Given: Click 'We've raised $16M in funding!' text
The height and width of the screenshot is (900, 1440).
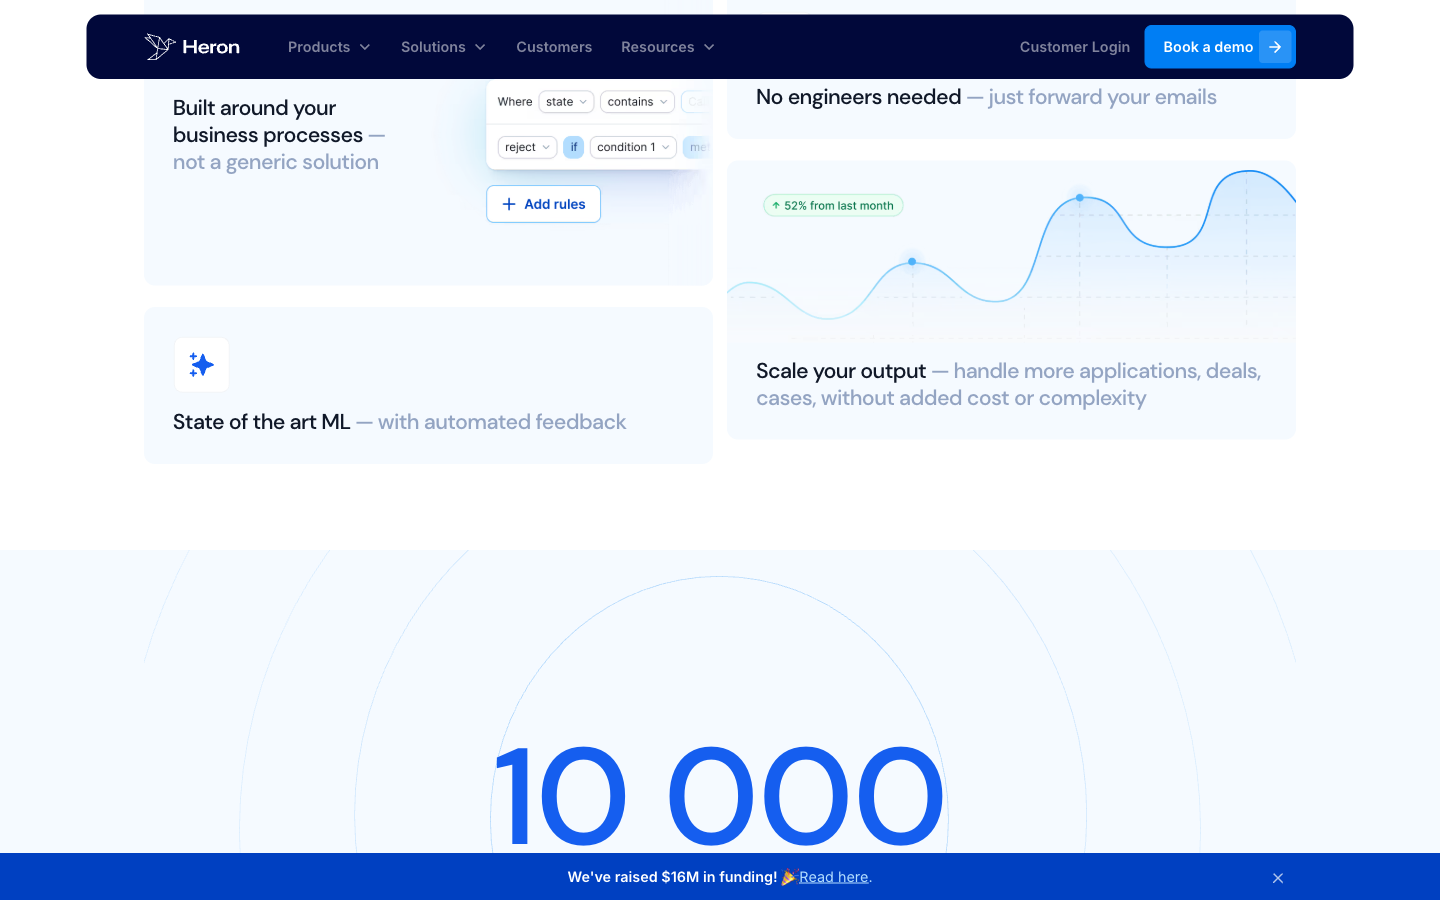Looking at the screenshot, I should pos(672,877).
